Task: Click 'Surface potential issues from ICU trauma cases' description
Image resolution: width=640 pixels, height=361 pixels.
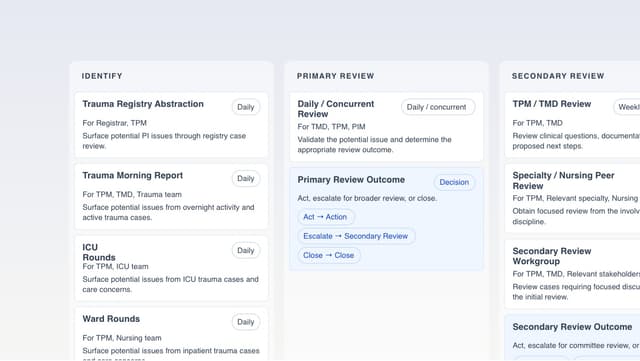Action: (x=170, y=284)
